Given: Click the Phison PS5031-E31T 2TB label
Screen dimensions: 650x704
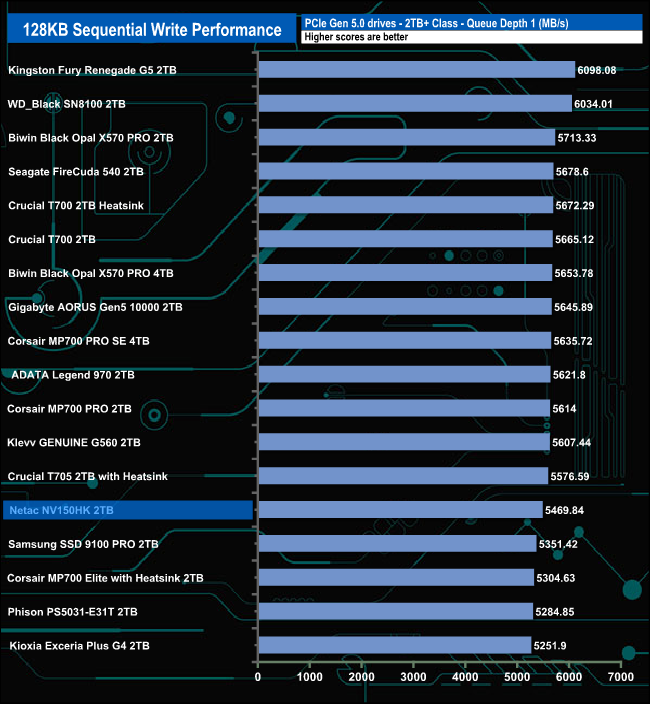Looking at the screenshot, I should click(x=72, y=612).
